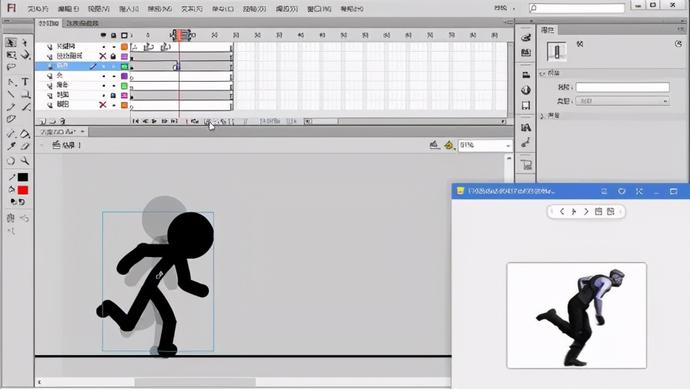Image resolution: width=690 pixels, height=389 pixels.
Task: Play the timeline animation
Action: (154, 121)
